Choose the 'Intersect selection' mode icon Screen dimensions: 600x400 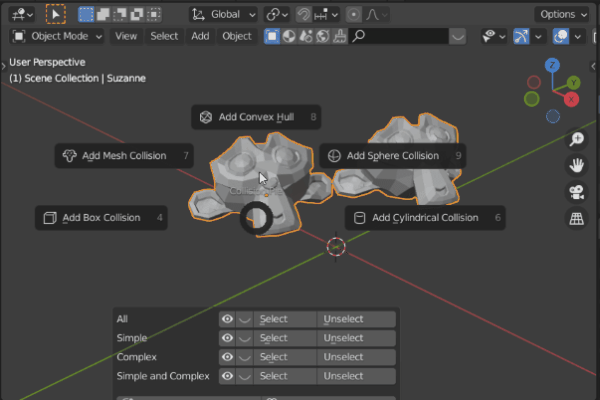click(153, 15)
